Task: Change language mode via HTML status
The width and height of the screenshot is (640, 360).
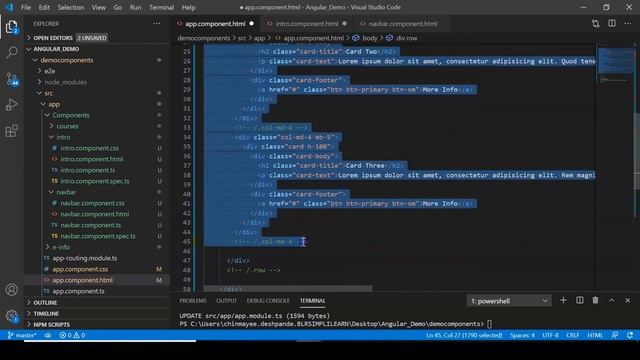Action: point(595,335)
